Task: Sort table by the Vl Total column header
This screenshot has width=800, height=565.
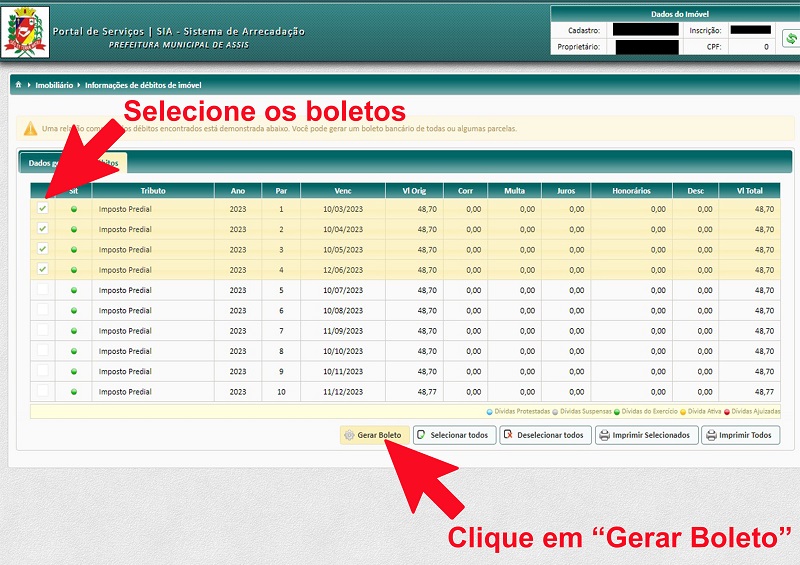Action: tap(749, 191)
